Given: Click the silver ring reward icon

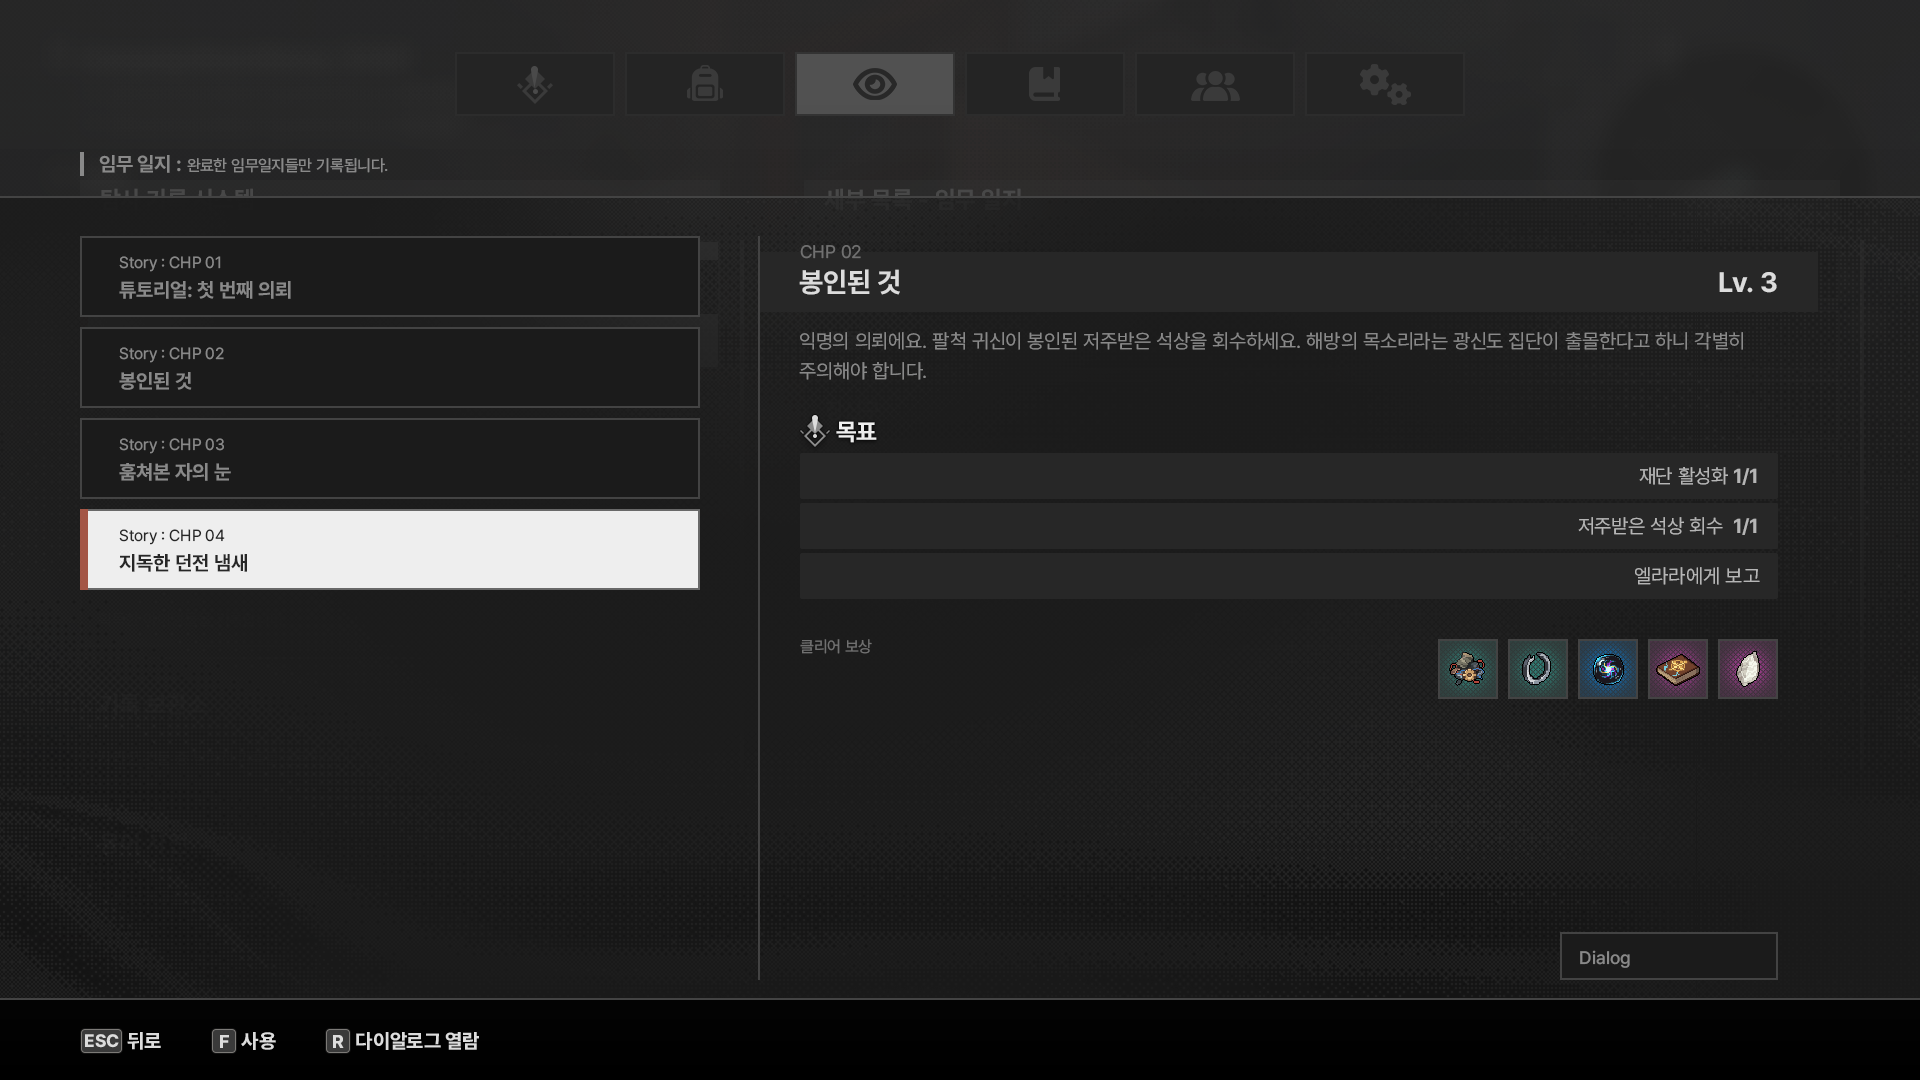Looking at the screenshot, I should click(1537, 669).
